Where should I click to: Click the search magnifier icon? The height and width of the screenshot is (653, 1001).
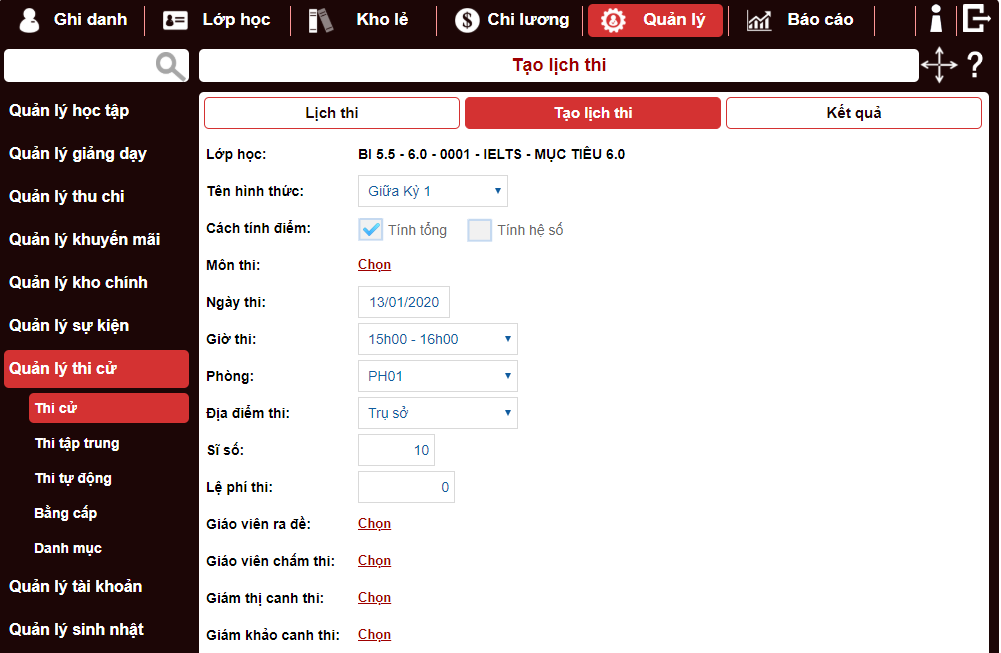pos(170,65)
